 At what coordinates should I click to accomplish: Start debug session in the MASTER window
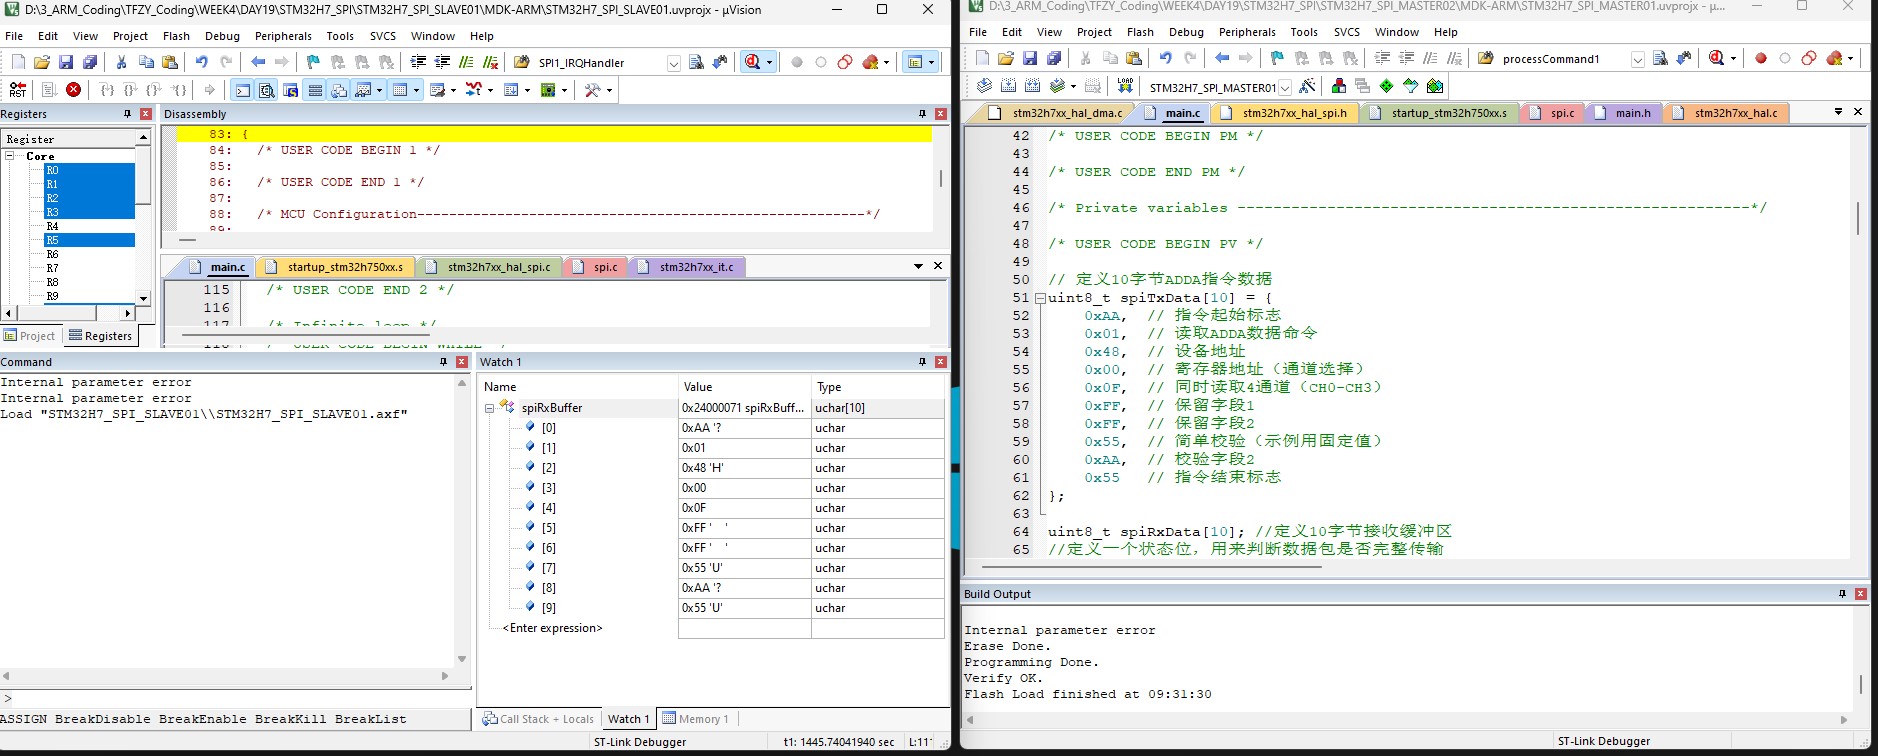(1716, 58)
